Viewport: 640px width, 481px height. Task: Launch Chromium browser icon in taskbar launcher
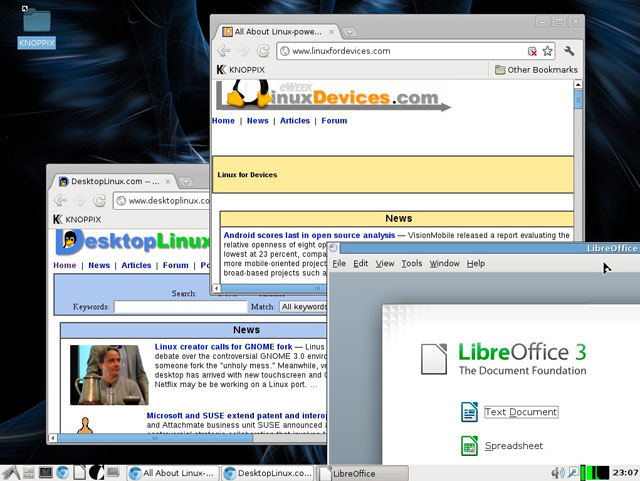62,473
